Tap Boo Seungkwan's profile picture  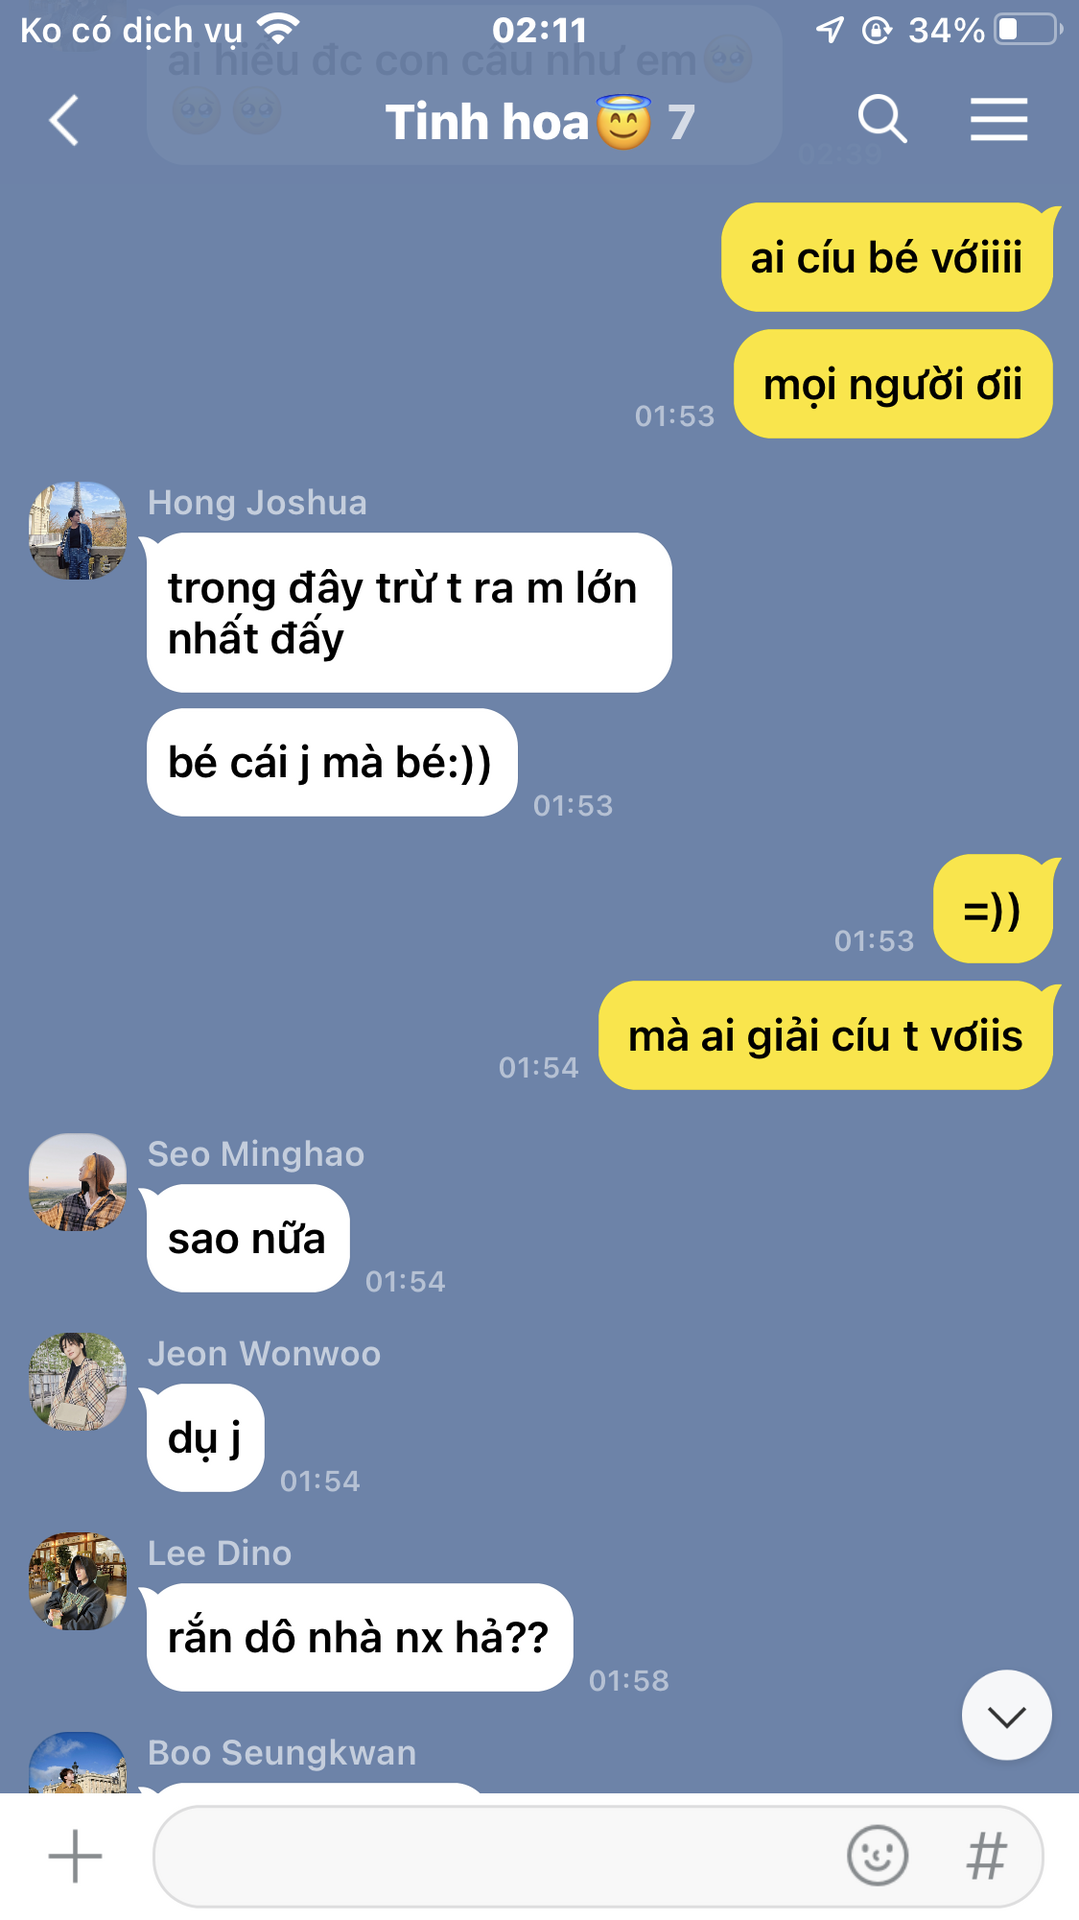click(x=78, y=1762)
